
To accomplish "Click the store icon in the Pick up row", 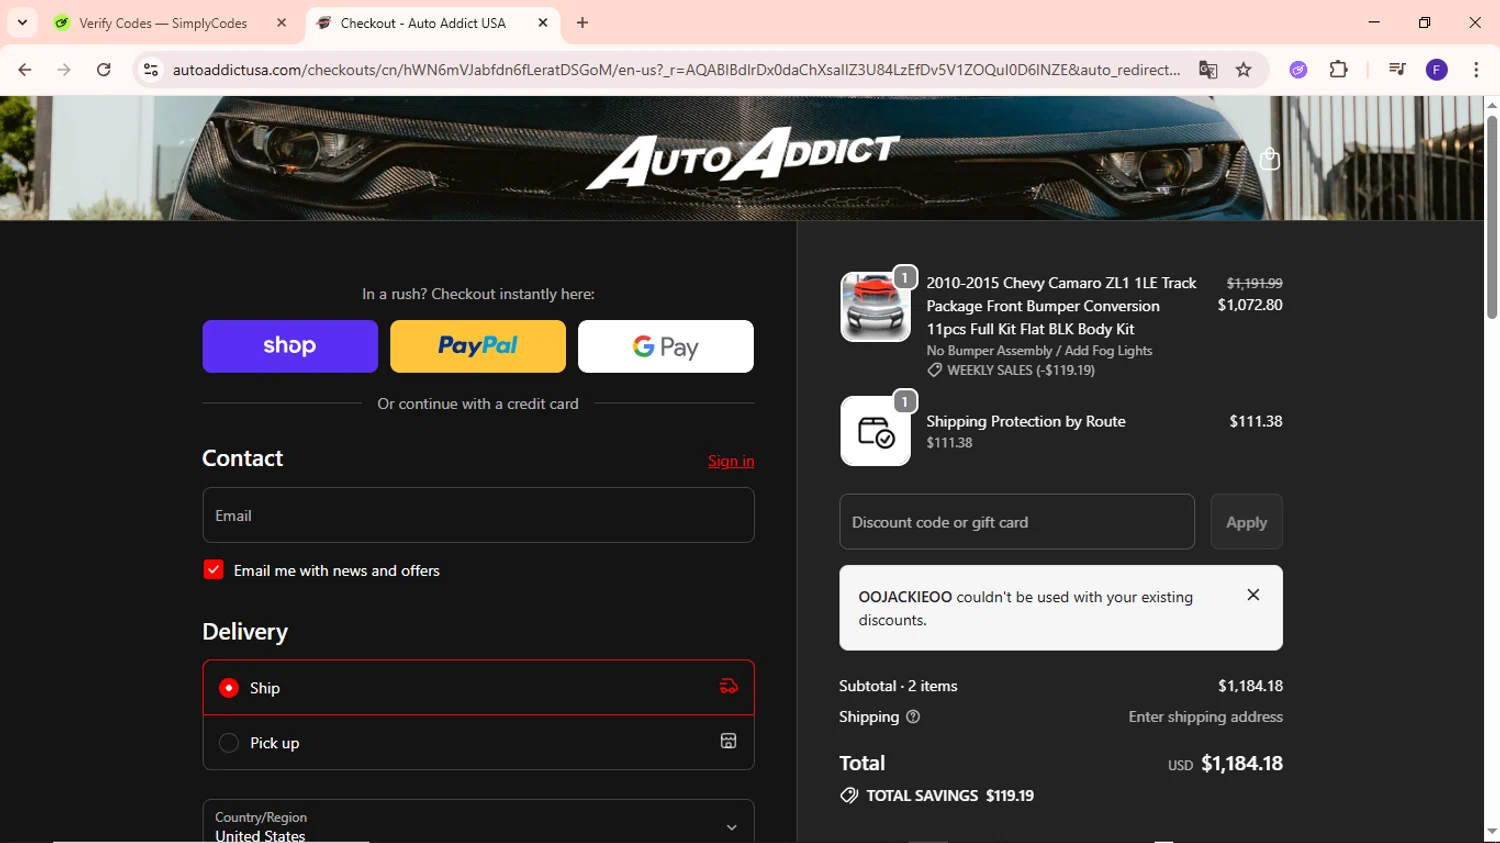I will point(729,741).
